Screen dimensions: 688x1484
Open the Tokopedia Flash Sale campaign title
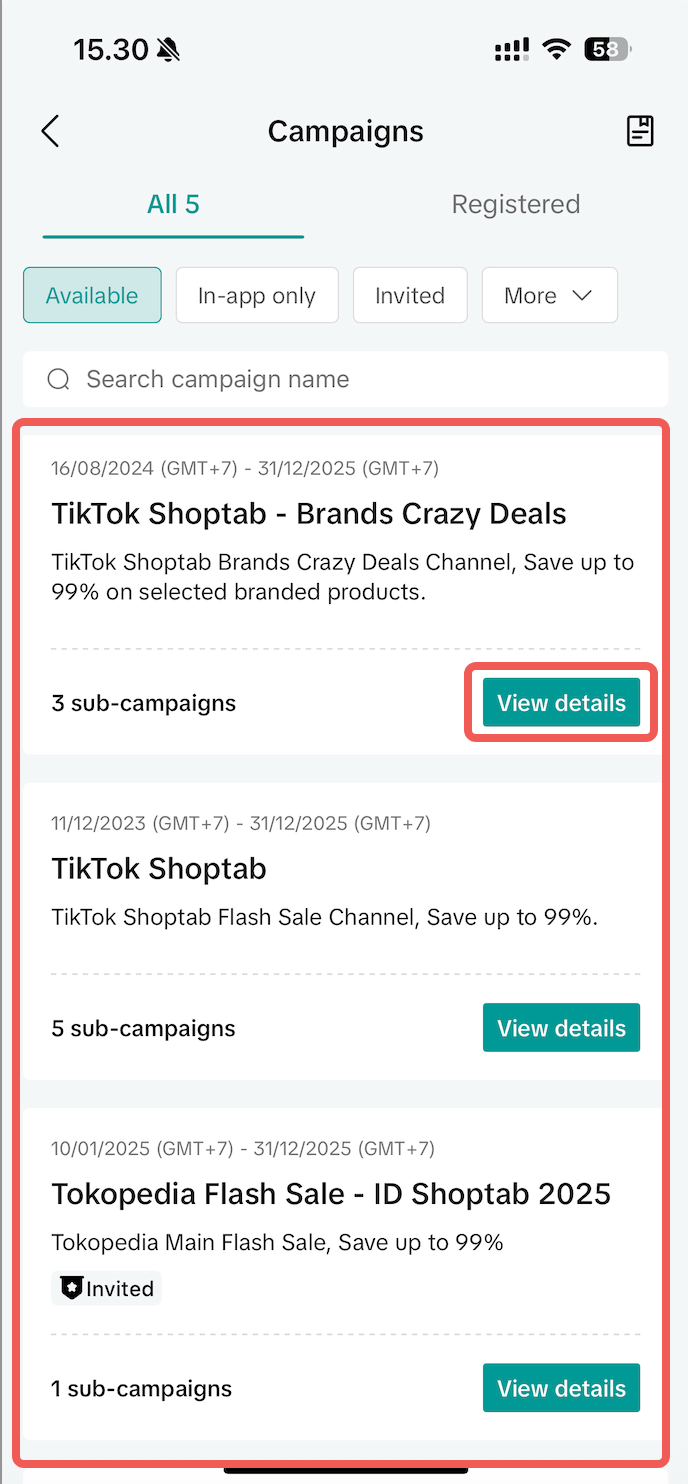331,1194
